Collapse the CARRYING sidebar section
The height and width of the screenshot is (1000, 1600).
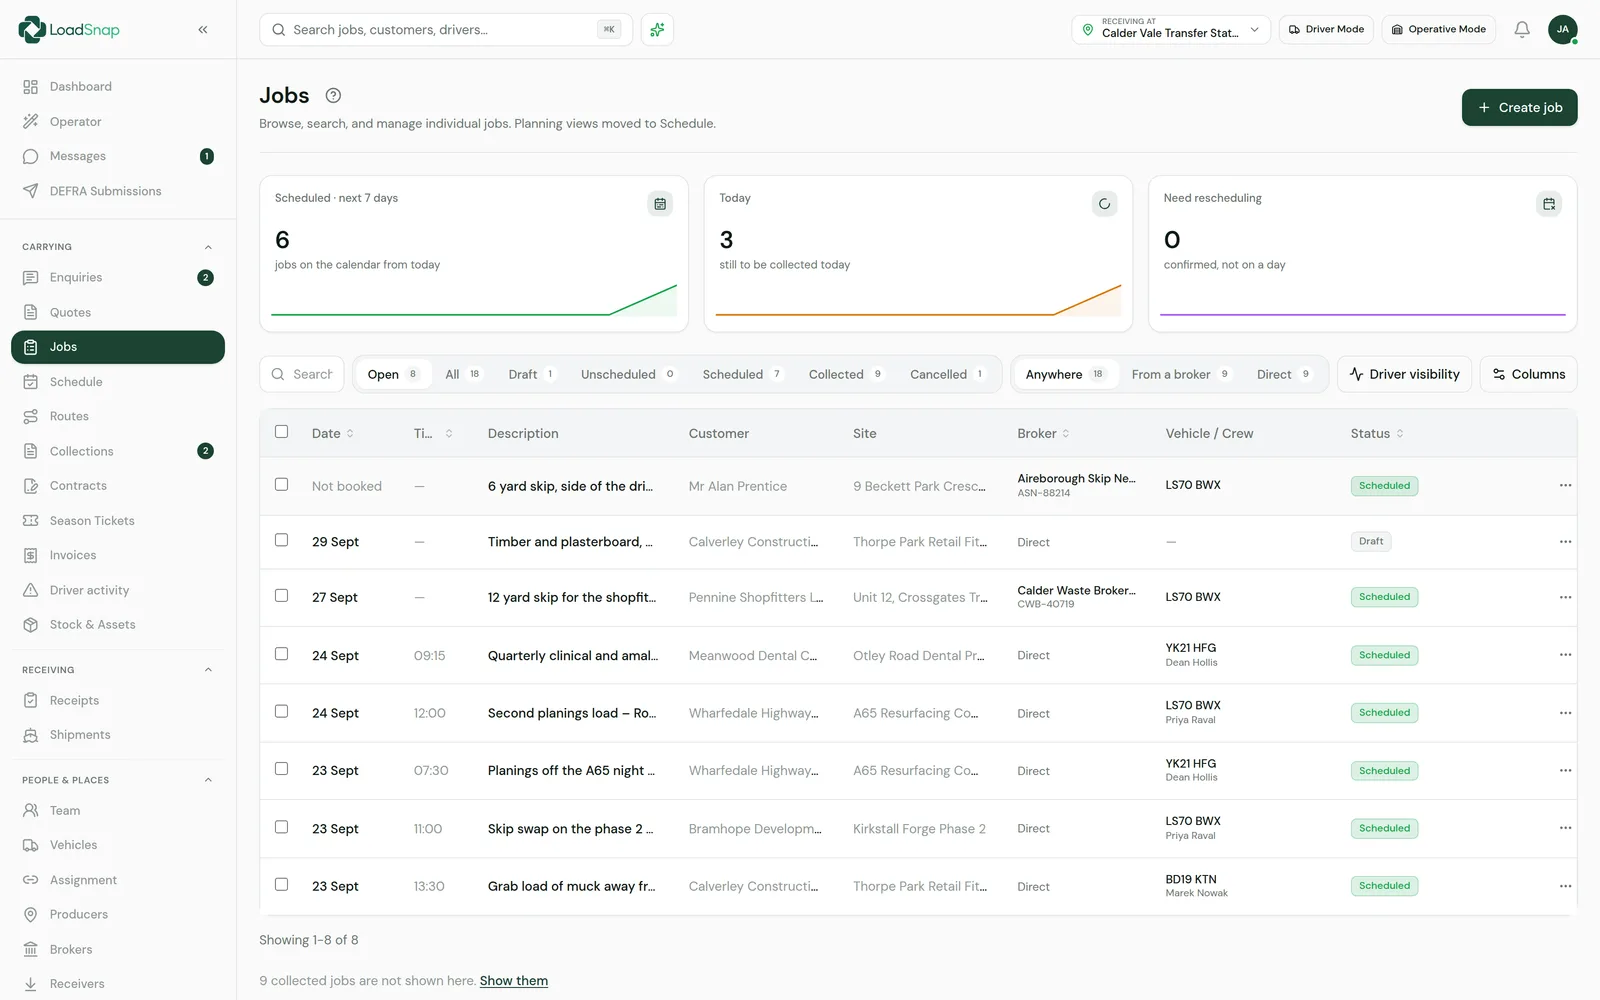click(x=208, y=248)
